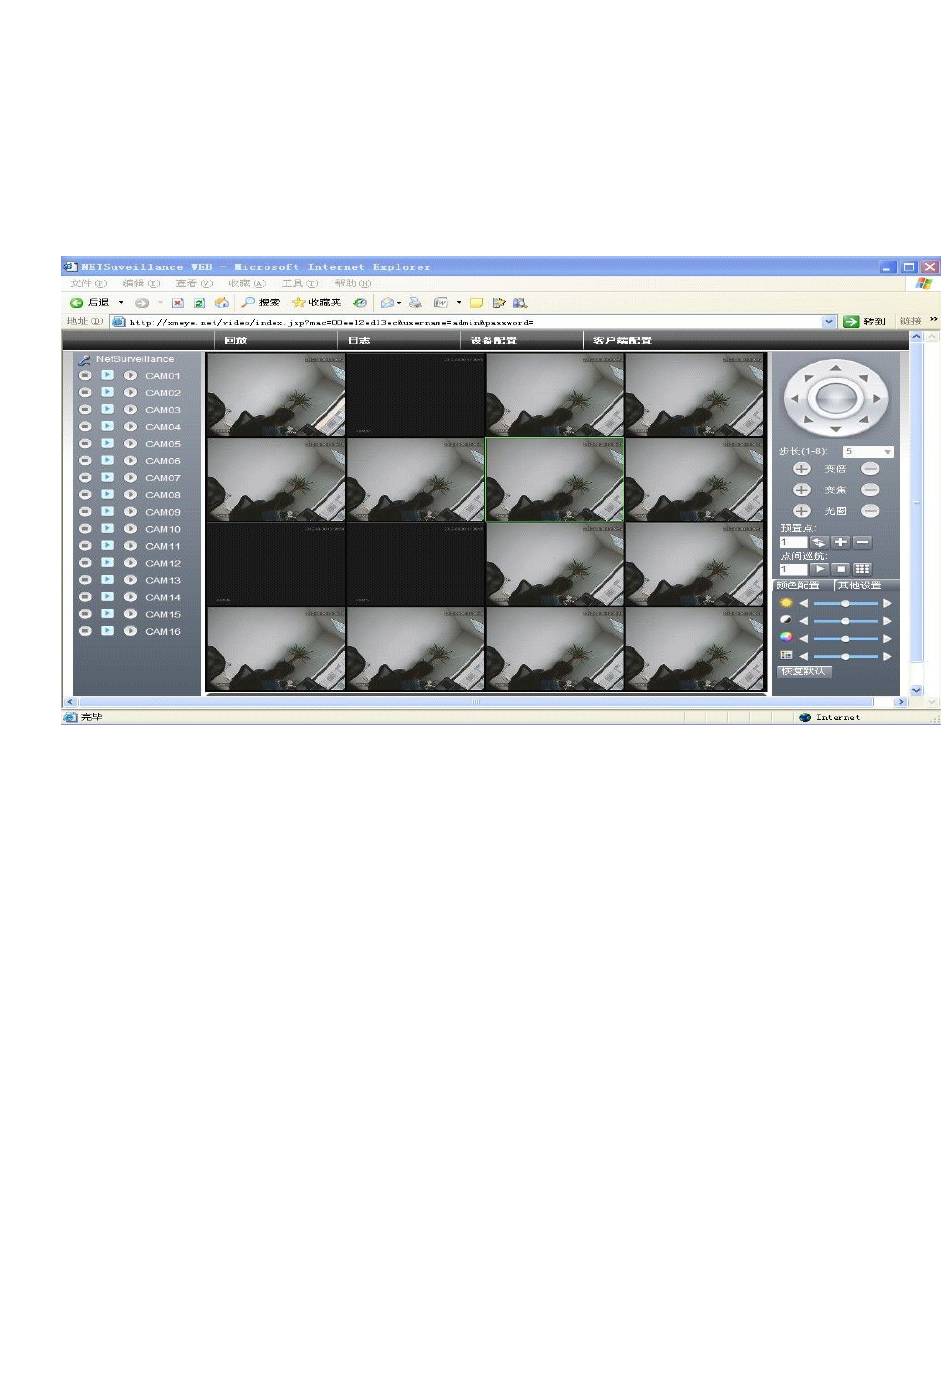
Task: Click the brightness sun icon
Action: click(x=786, y=603)
